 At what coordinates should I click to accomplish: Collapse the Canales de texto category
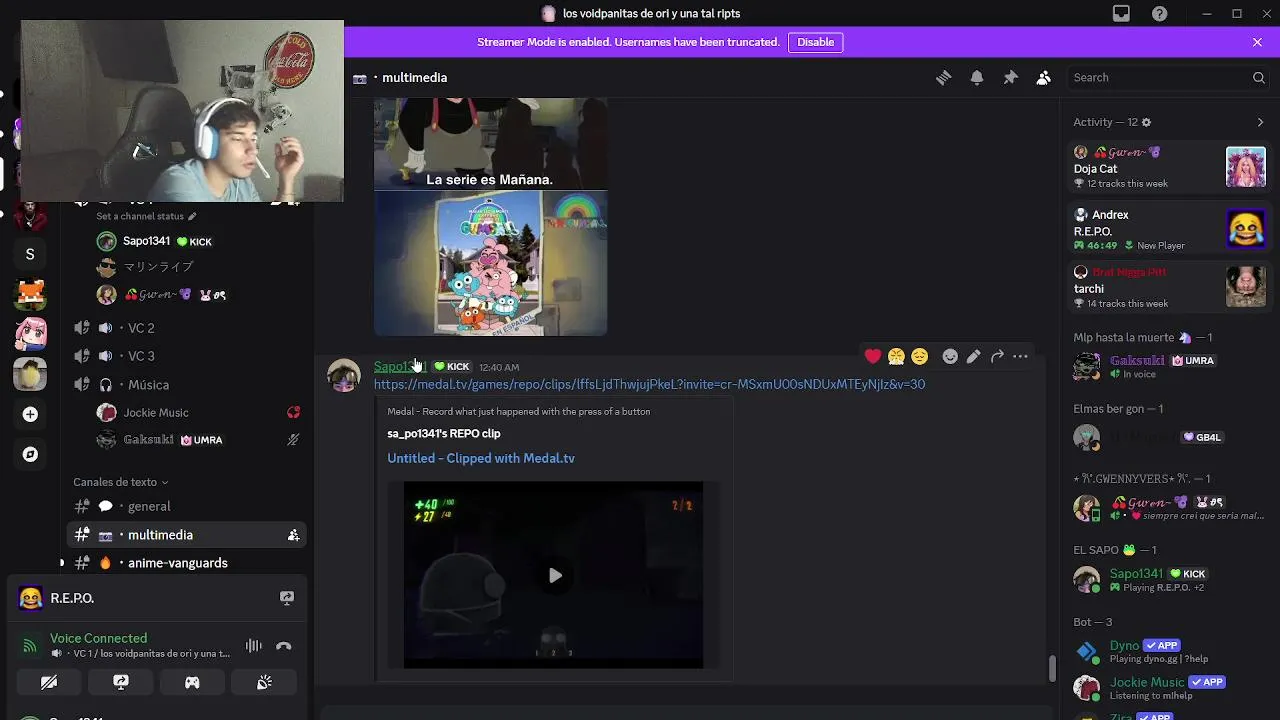(120, 482)
